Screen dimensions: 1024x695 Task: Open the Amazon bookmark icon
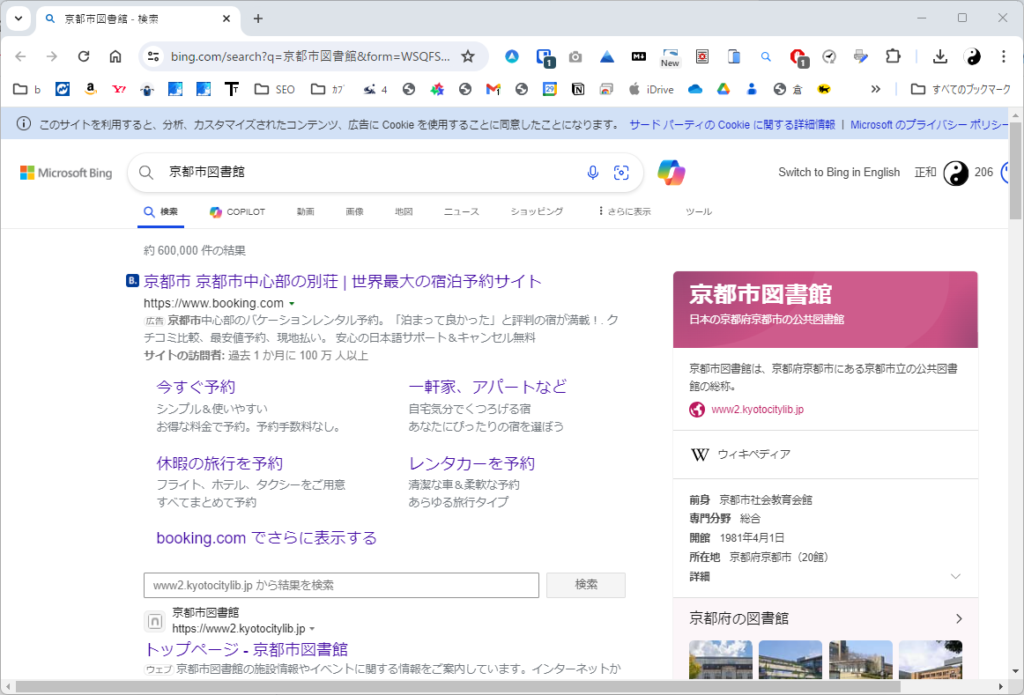coord(91,89)
